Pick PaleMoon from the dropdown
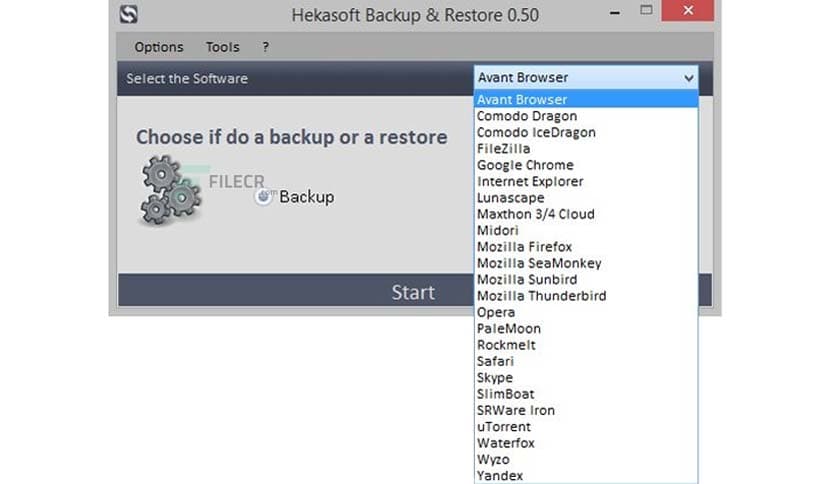836x484 pixels. [586, 328]
